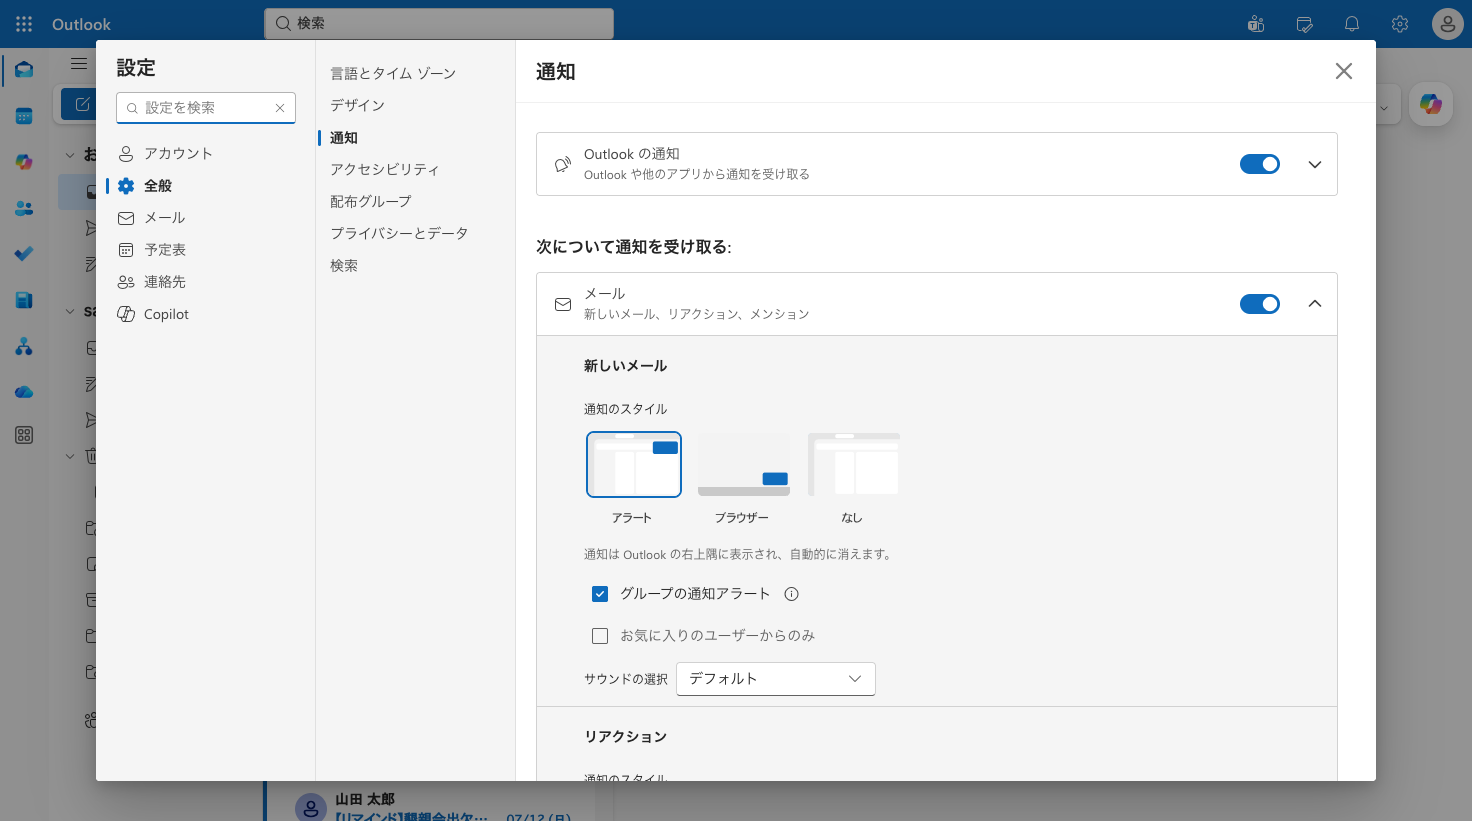Viewport: 1472px width, 821px height.
Task: Open OneDrive cloud icon in rail
Action: [x=24, y=392]
